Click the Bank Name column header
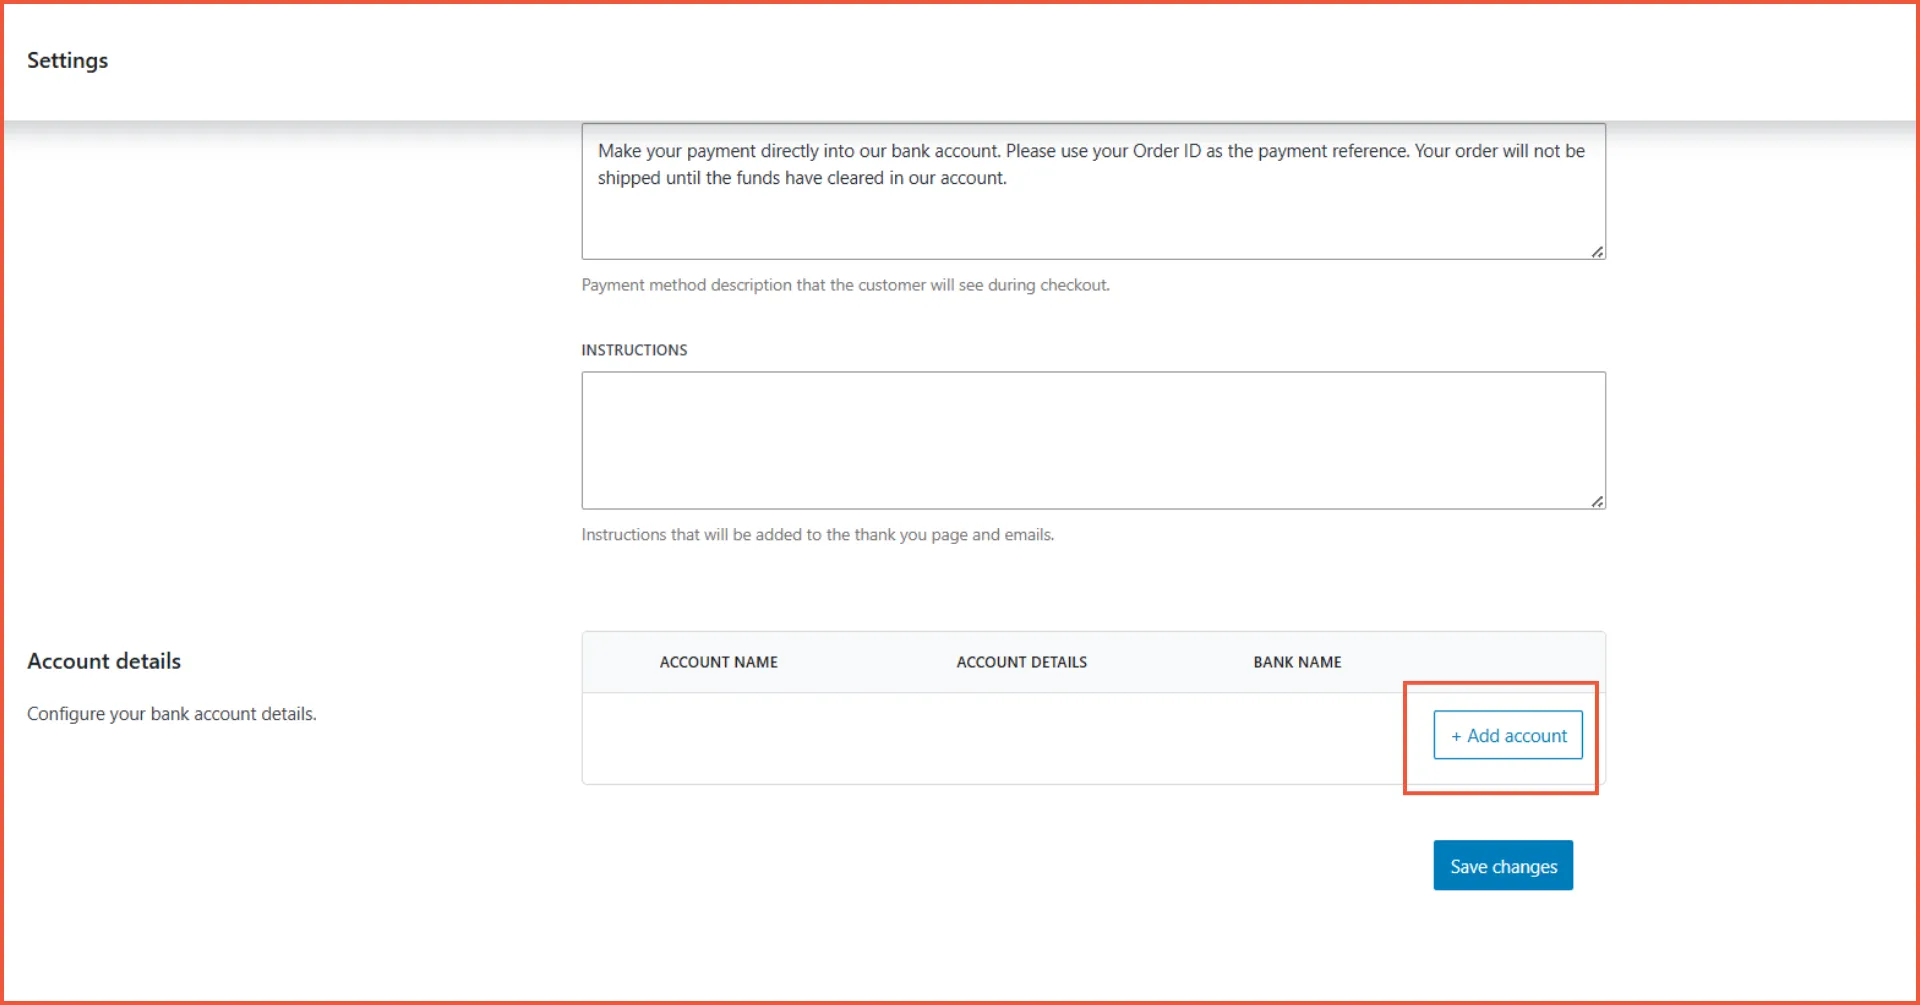Screen dimensions: 1920x1005 [x=1297, y=661]
